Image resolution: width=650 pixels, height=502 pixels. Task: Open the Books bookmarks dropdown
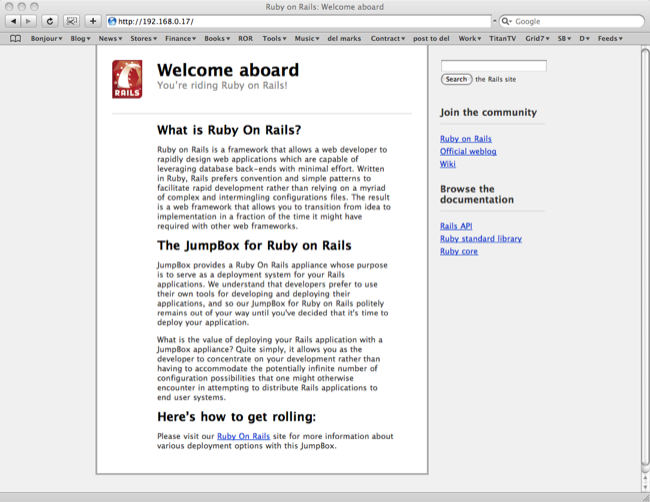point(217,39)
